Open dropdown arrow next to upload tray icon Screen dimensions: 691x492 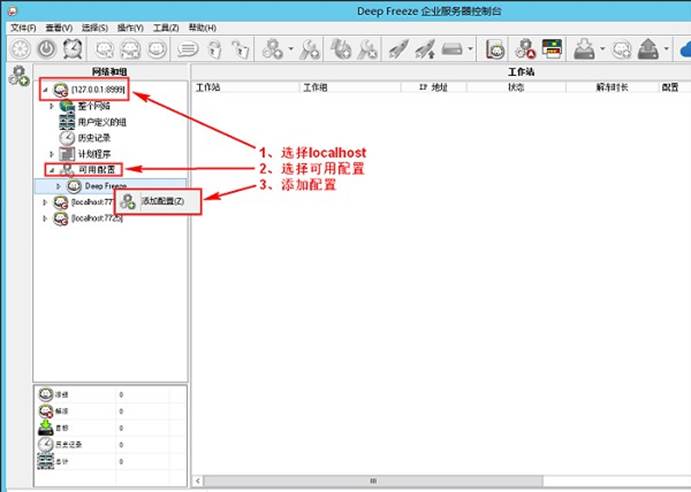666,48
